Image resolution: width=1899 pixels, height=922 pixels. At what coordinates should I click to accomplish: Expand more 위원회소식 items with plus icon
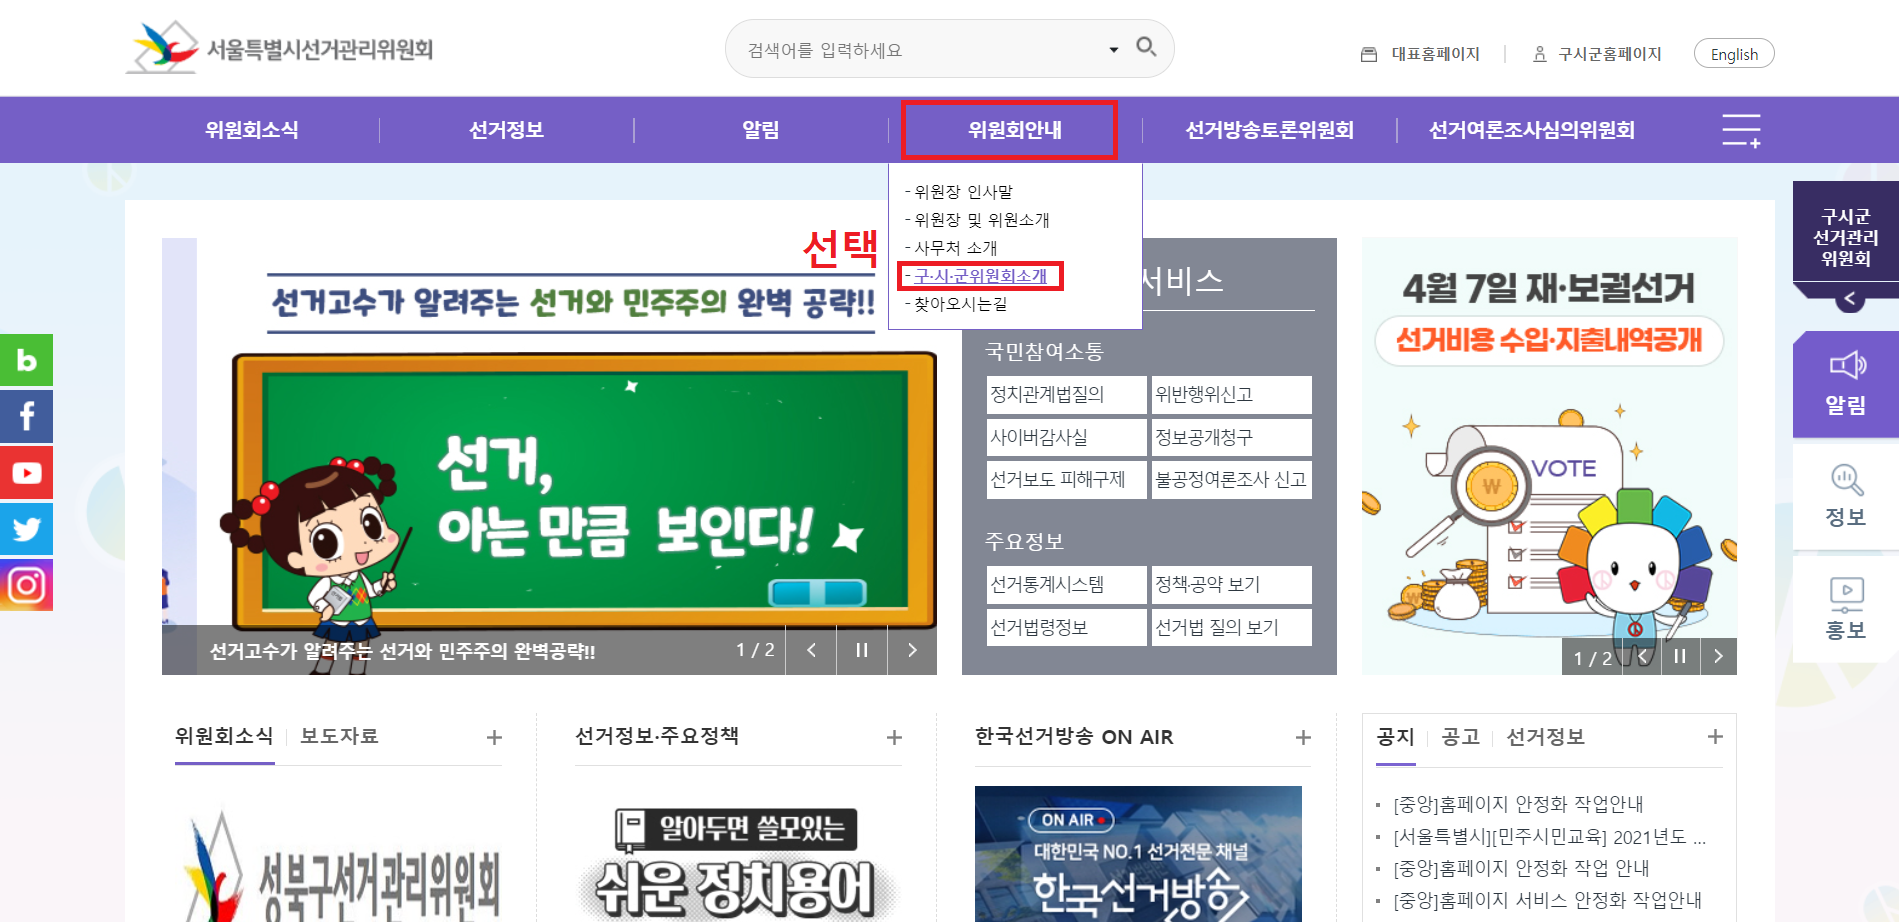tap(494, 737)
